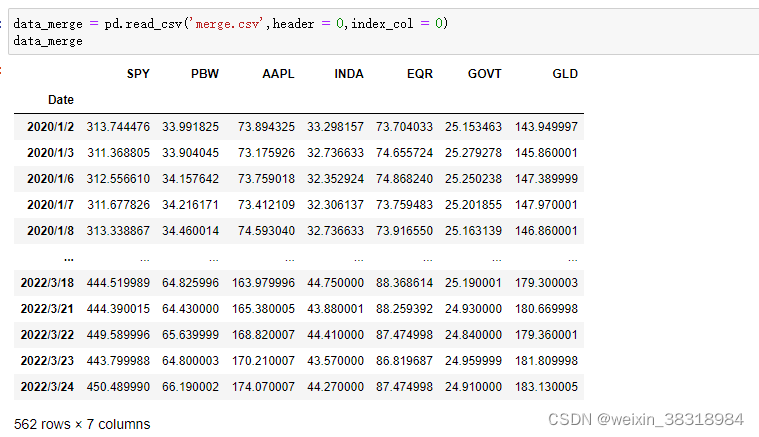Click GLD value 181.809998

546,361
